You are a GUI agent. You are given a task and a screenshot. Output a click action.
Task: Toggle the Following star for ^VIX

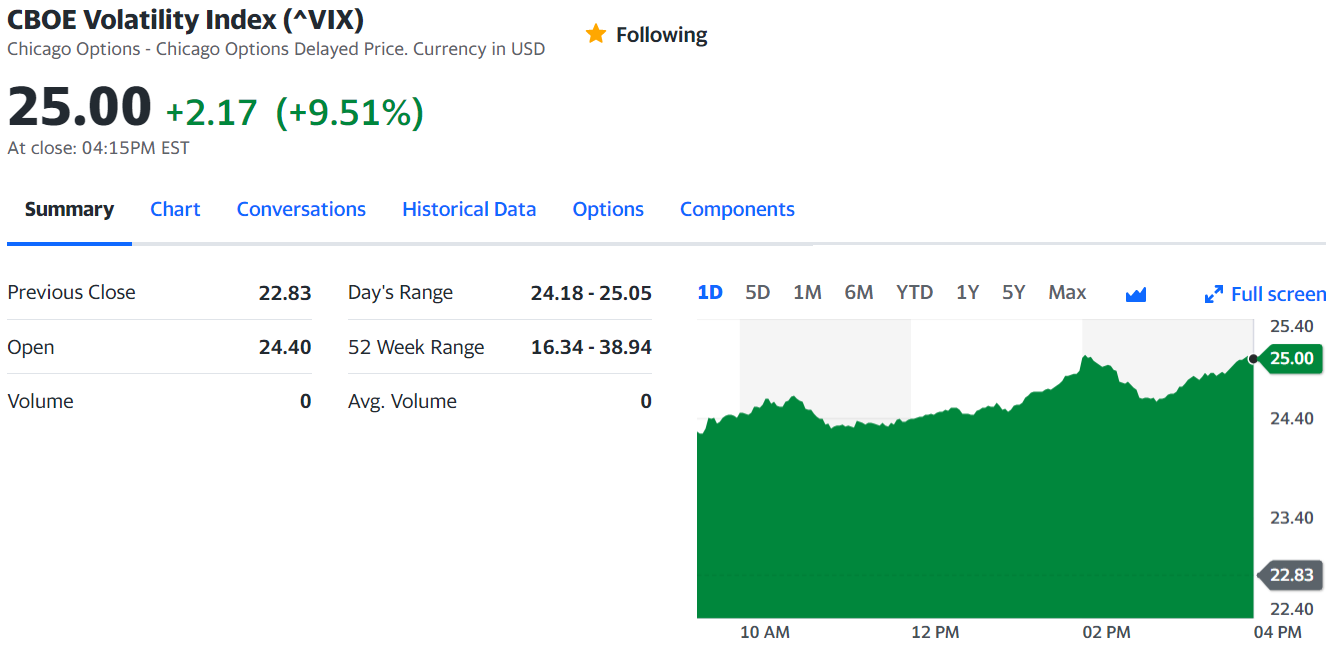pos(646,35)
